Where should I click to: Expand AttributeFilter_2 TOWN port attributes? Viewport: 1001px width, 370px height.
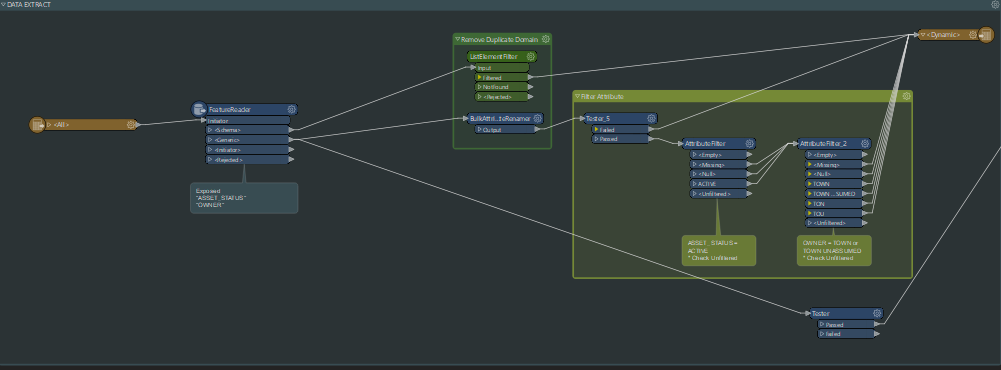809,184
